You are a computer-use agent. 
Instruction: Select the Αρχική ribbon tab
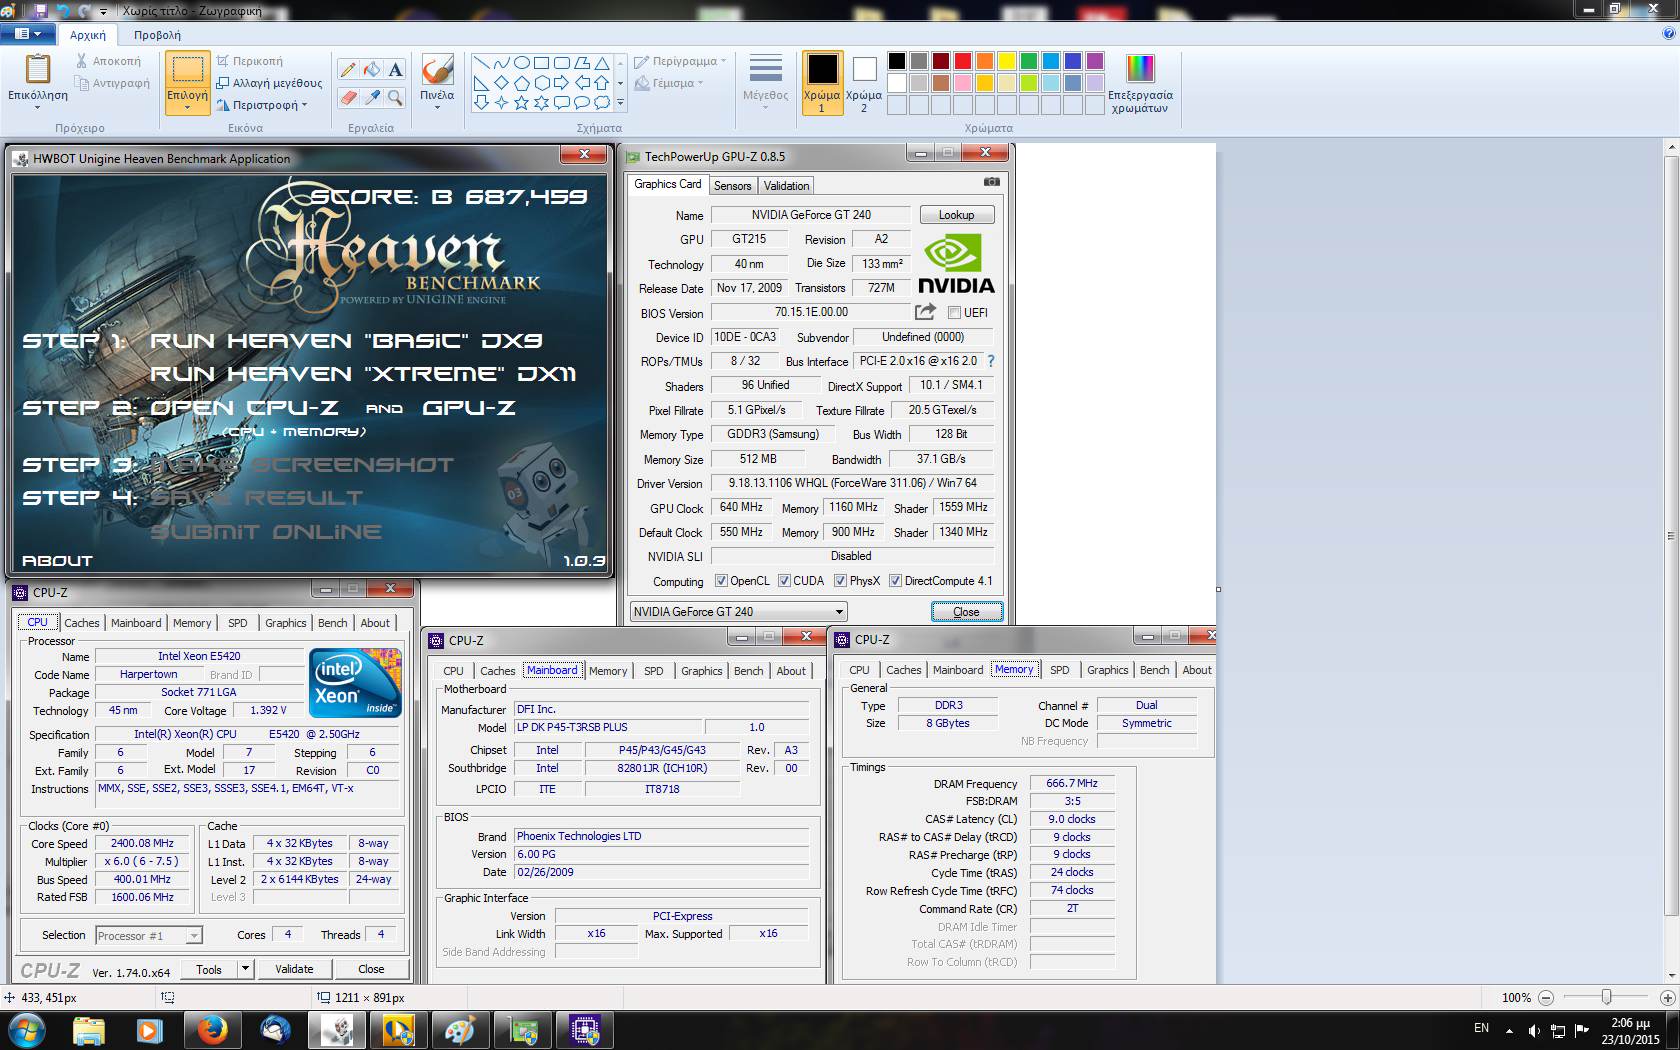[88, 34]
